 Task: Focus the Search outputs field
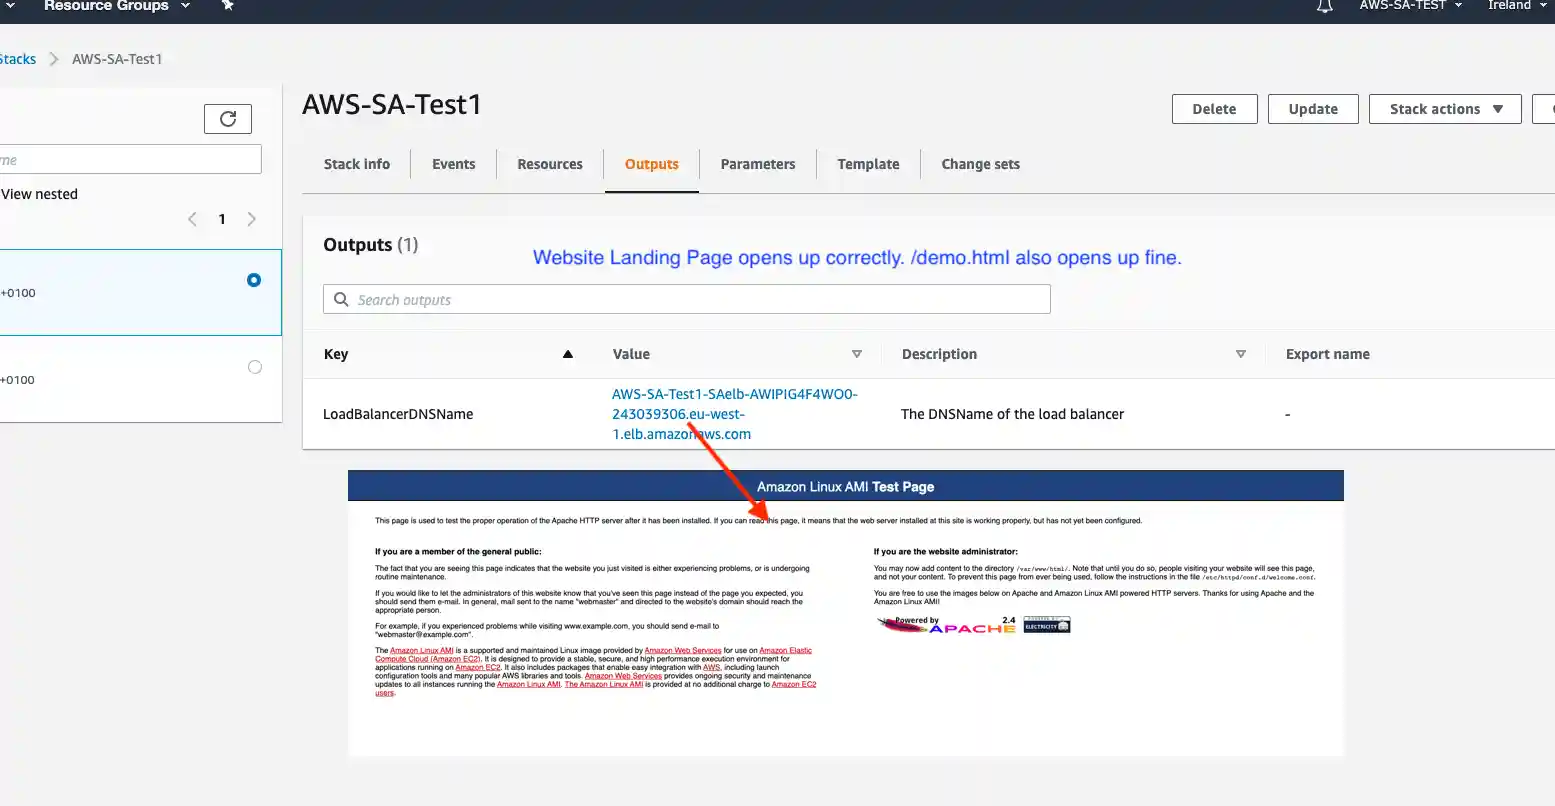687,300
